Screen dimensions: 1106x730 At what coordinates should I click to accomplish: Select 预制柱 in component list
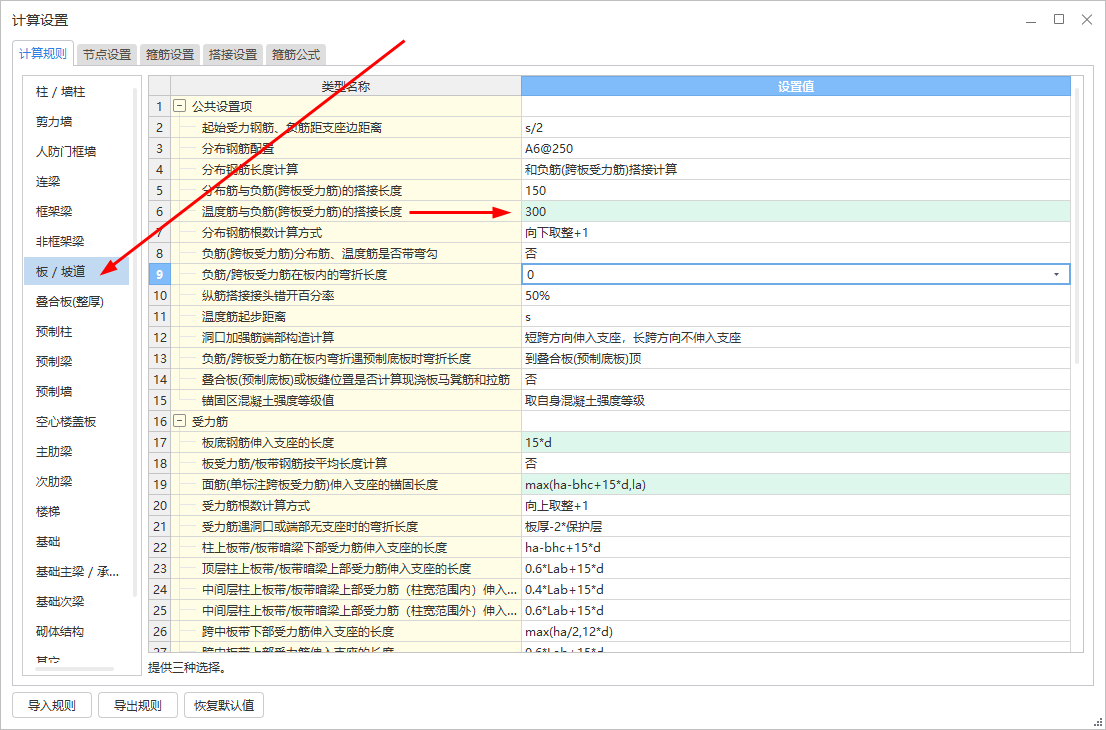tap(77, 331)
